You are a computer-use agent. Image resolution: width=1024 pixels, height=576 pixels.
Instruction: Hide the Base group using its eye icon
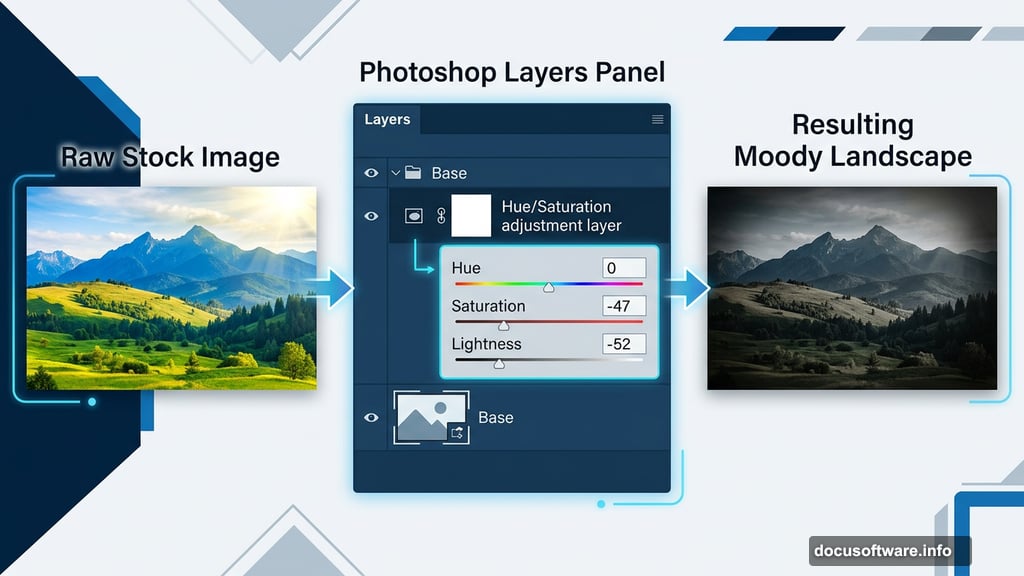(x=371, y=172)
